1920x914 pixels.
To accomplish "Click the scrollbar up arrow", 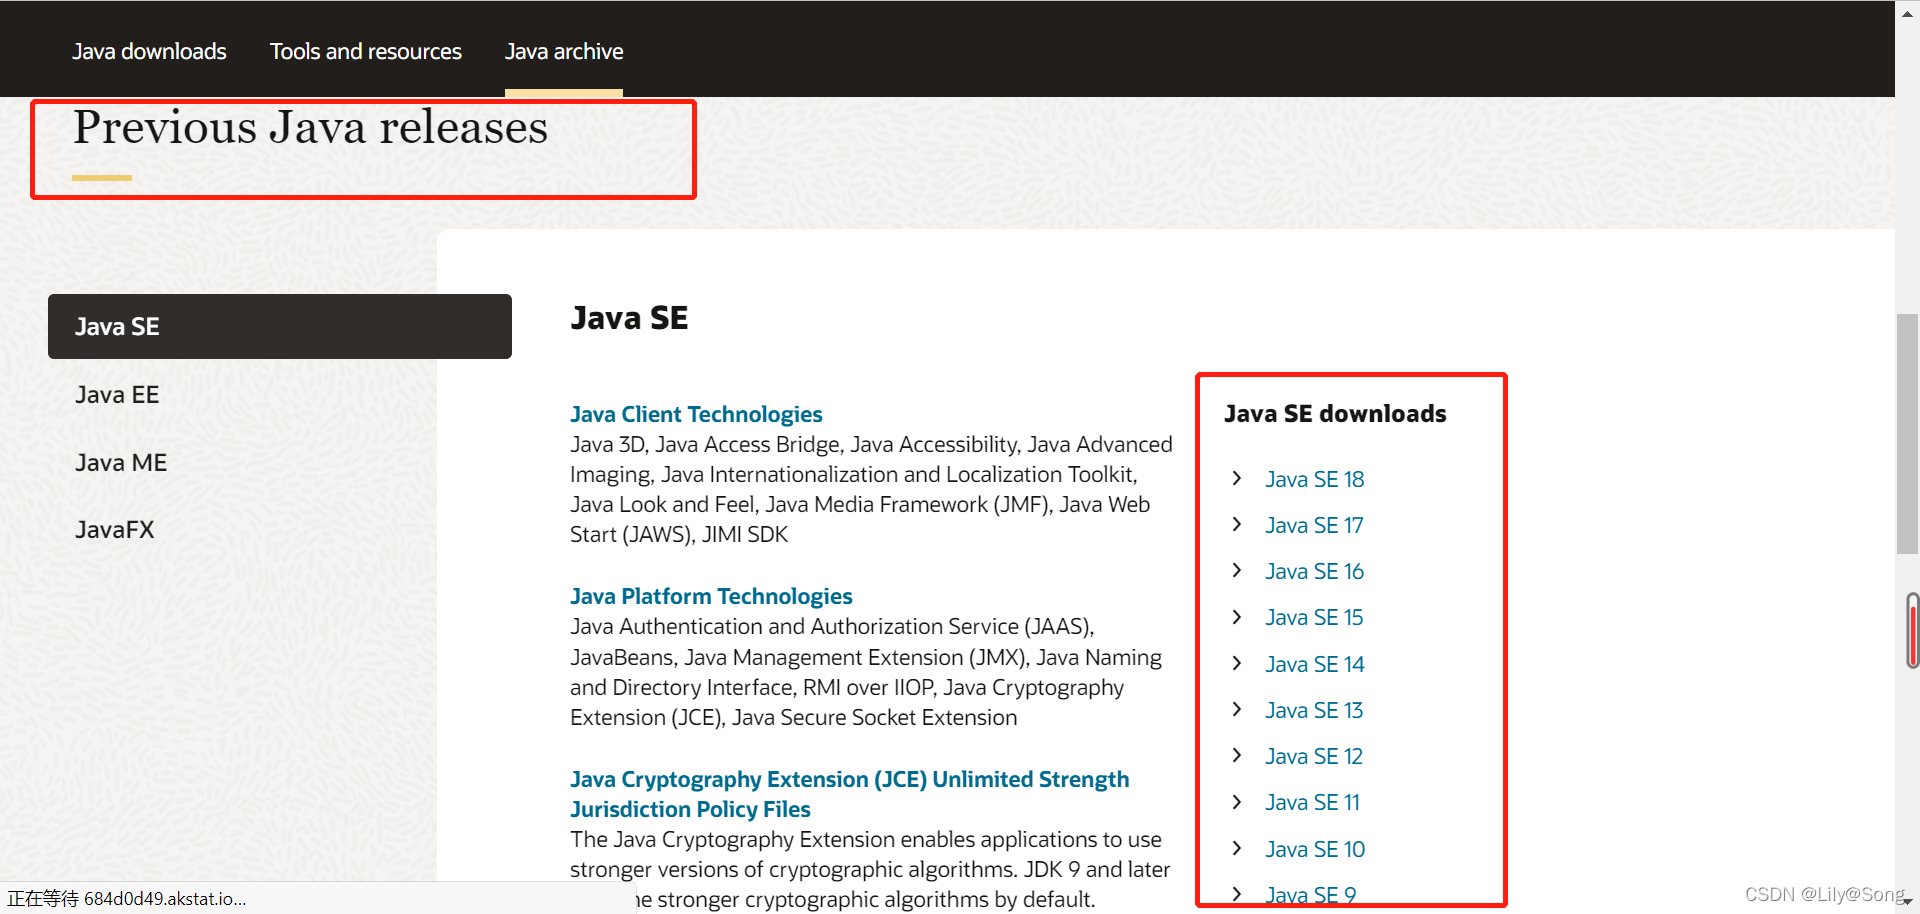I will pyautogui.click(x=1907, y=14).
